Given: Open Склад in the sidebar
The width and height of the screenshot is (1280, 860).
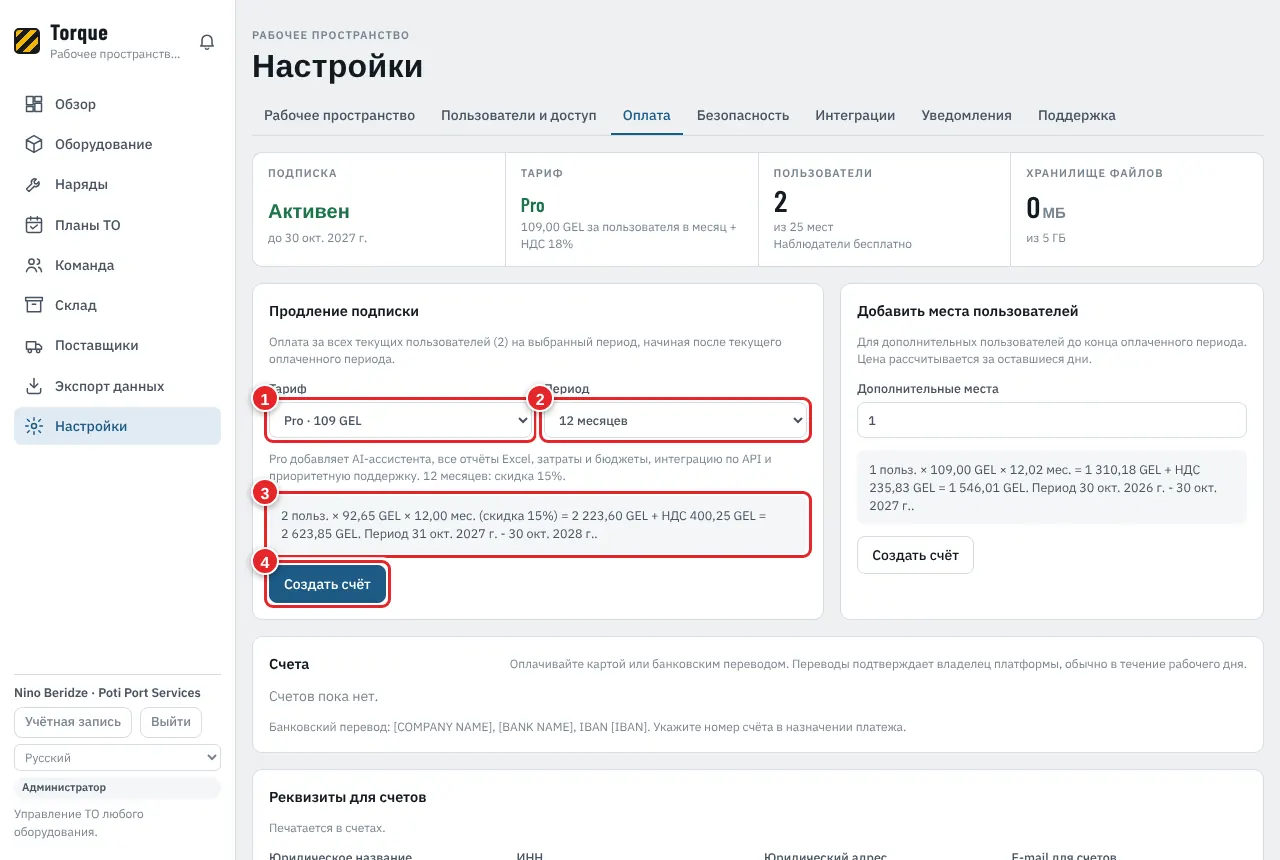Looking at the screenshot, I should (x=117, y=305).
